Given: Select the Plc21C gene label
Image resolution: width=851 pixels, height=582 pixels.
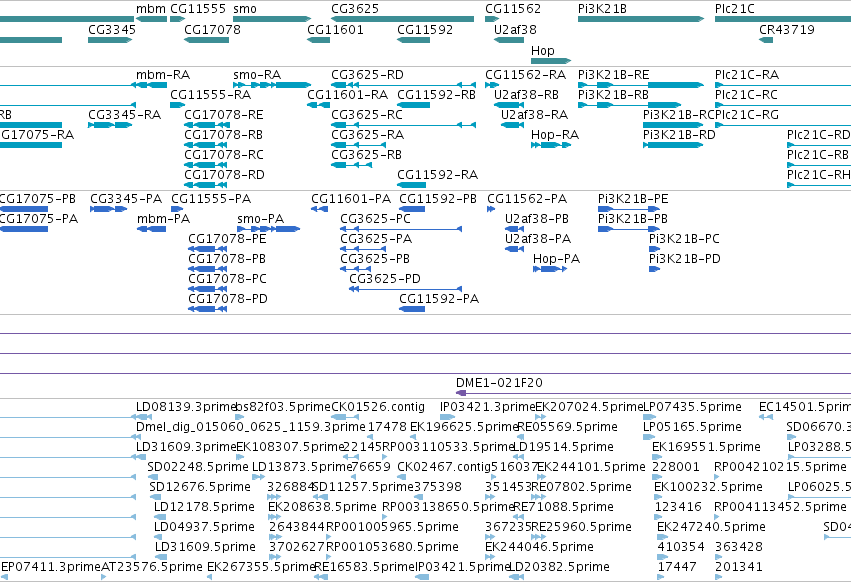Looking at the screenshot, I should 735,9.
